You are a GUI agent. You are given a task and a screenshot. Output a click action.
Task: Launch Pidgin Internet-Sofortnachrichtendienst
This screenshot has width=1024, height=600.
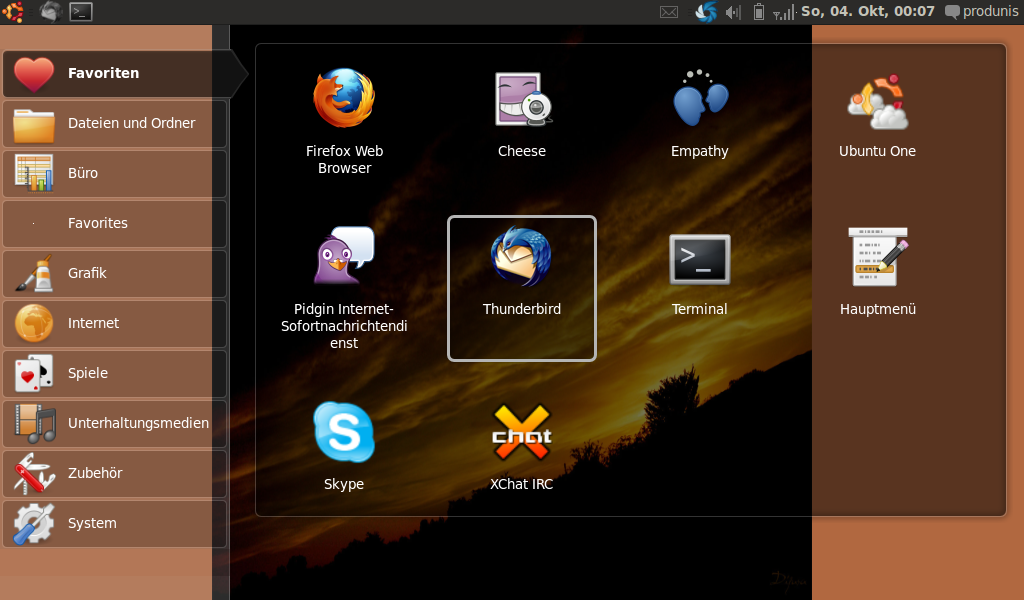pyautogui.click(x=344, y=287)
